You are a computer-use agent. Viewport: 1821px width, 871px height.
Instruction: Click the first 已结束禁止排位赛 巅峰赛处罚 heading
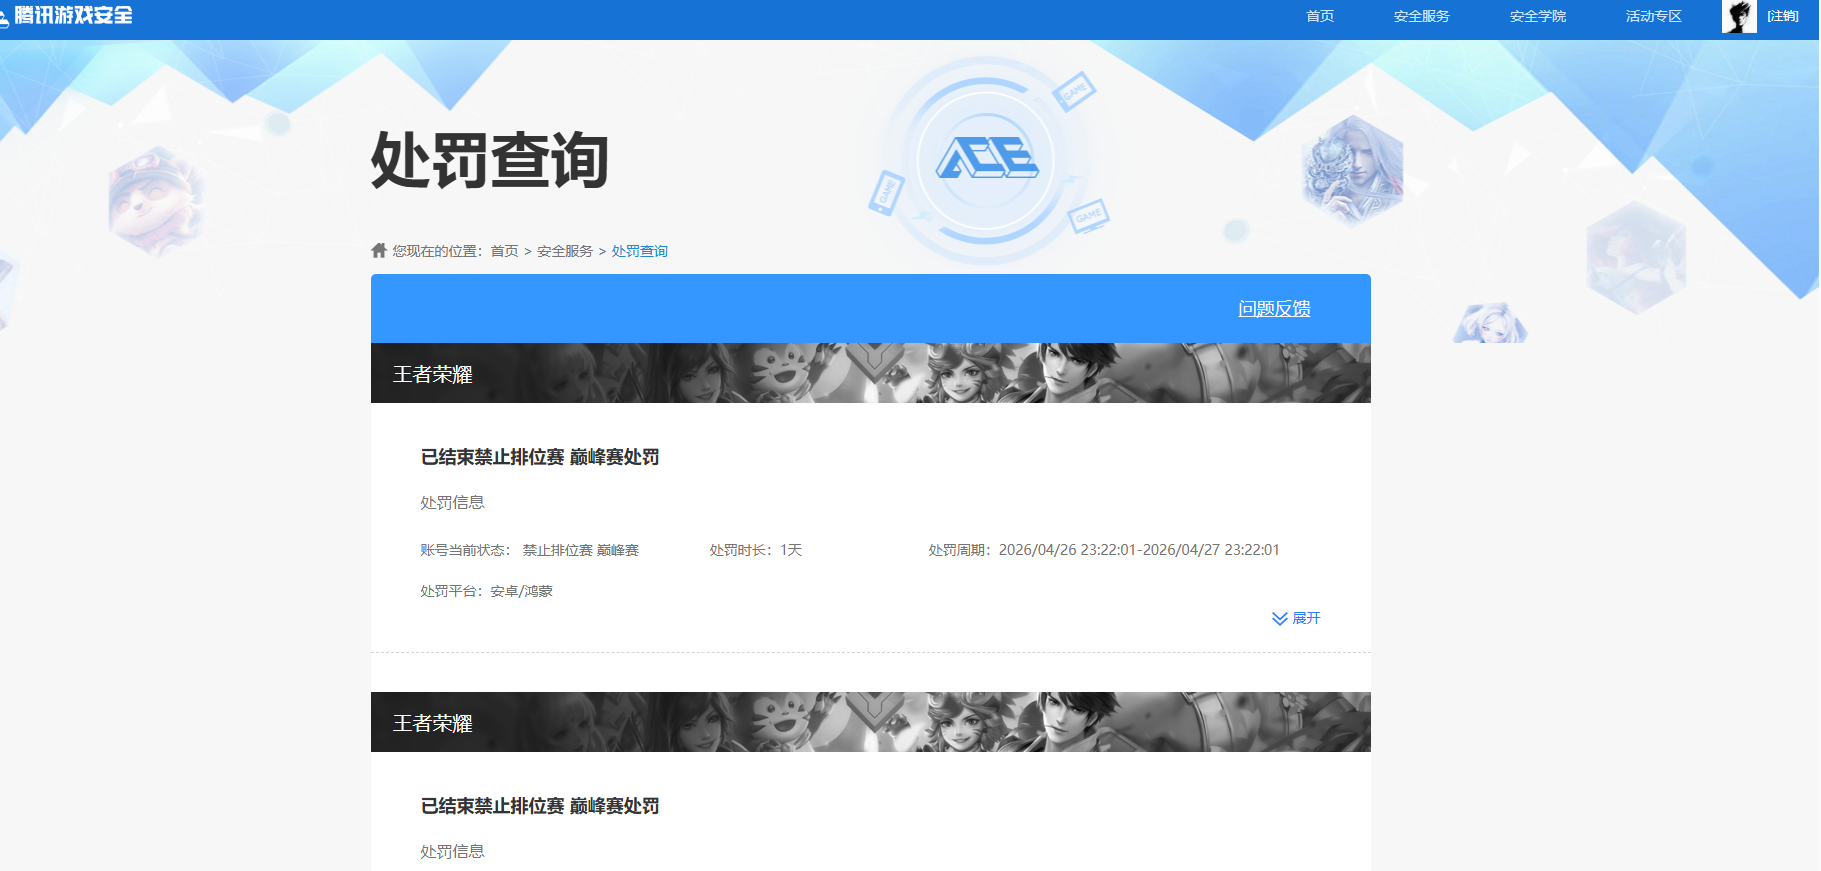[540, 457]
